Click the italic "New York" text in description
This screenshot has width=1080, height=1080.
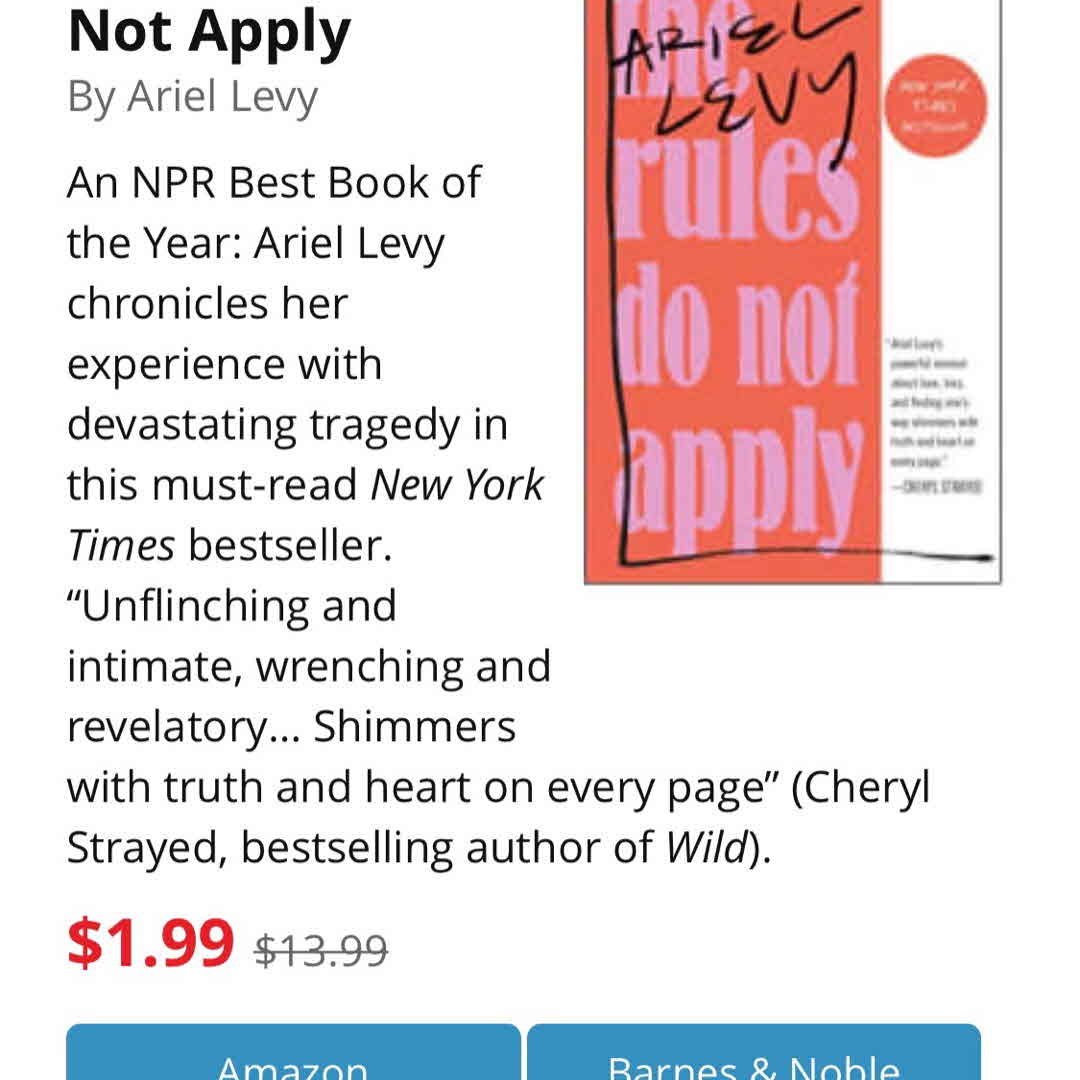pos(457,486)
